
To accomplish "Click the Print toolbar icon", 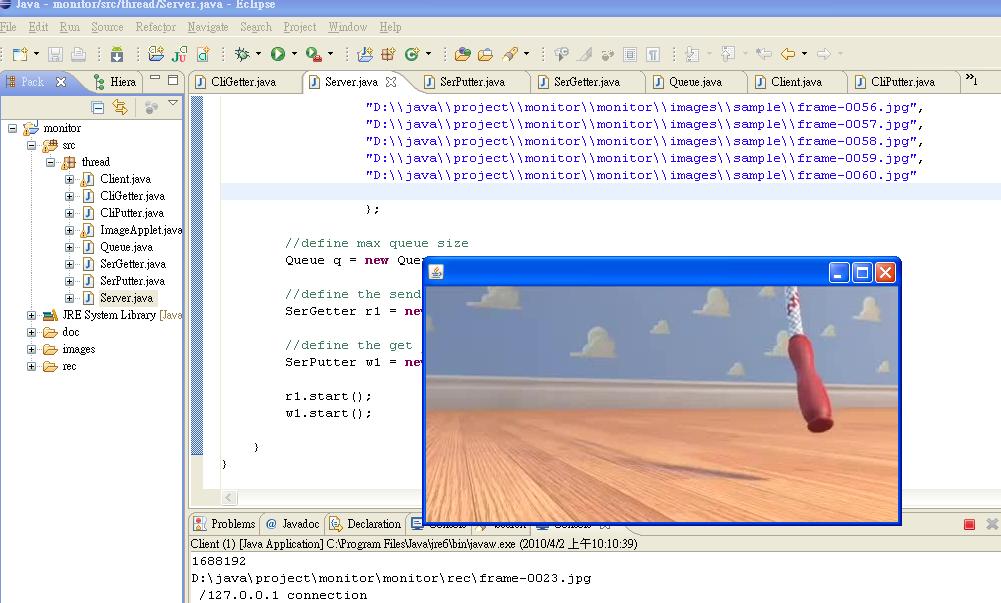I will click(x=79, y=54).
